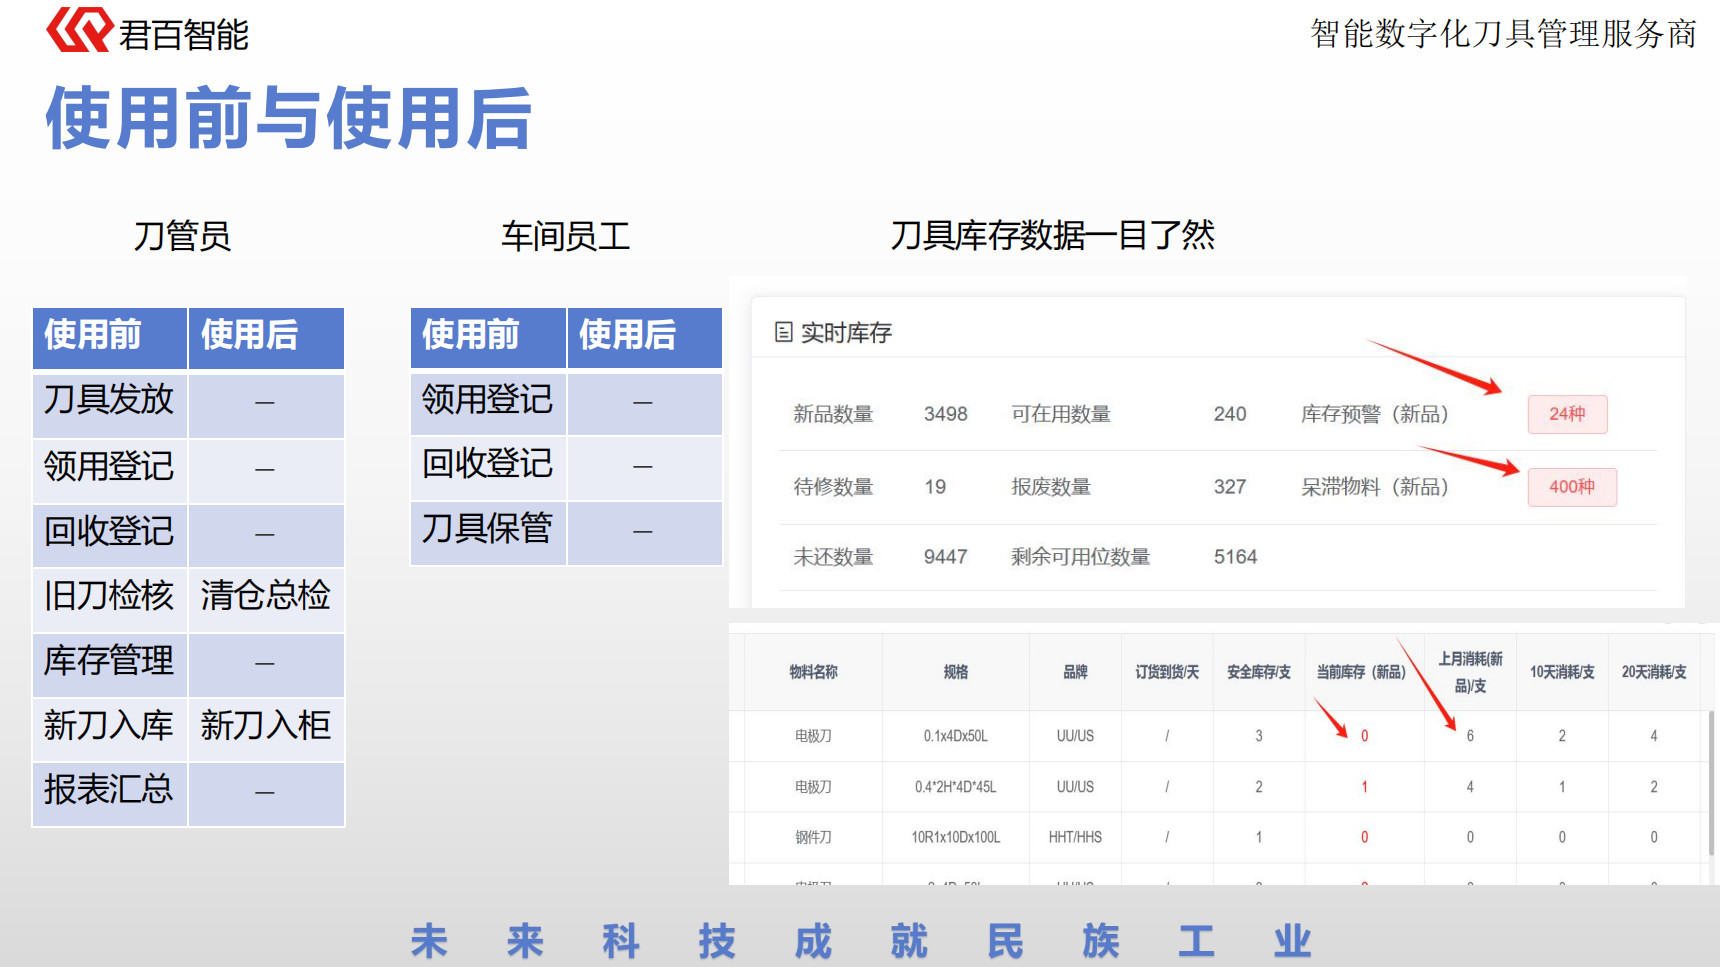This screenshot has width=1720, height=967.
Task: Click the 当前库存（新品）column header
Action: [1360, 672]
